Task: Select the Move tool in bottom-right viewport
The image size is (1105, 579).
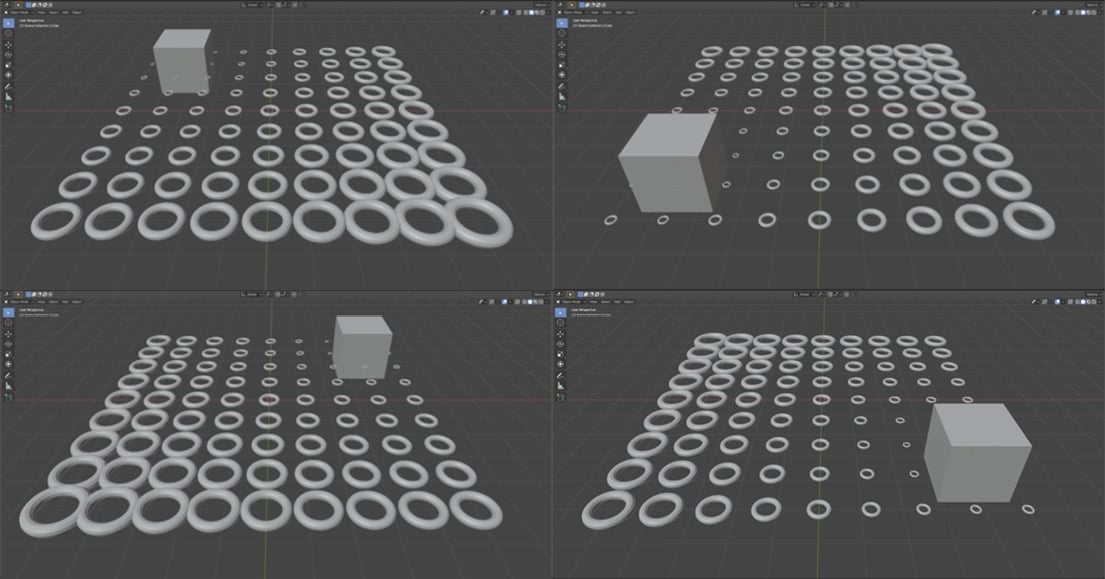Action: pyautogui.click(x=562, y=334)
